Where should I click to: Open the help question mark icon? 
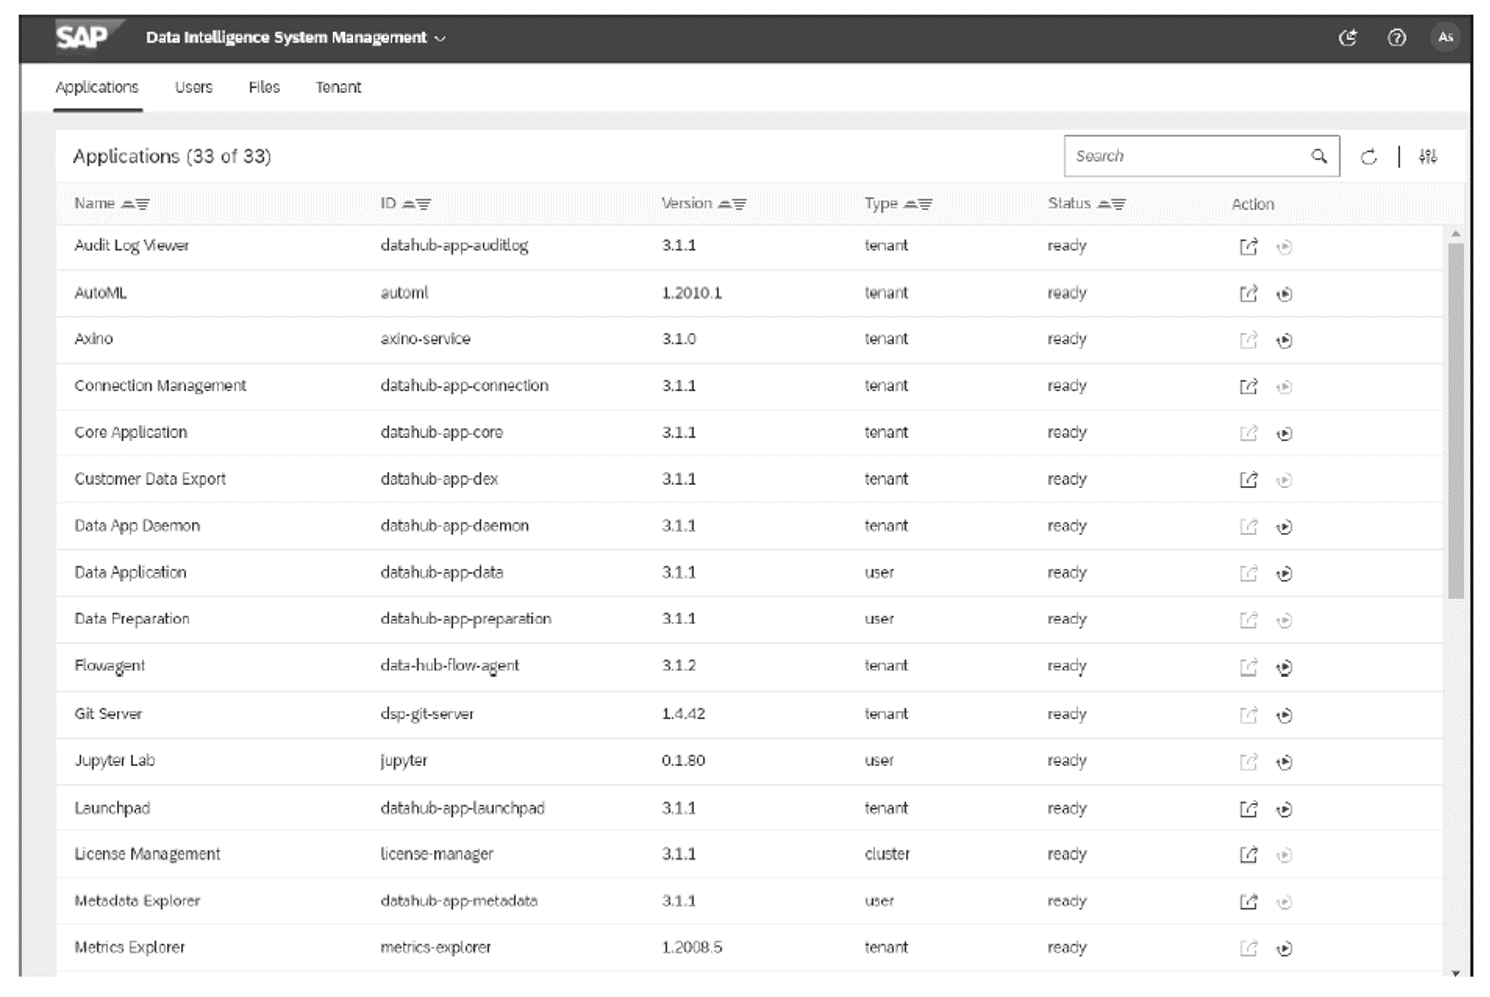1397,38
